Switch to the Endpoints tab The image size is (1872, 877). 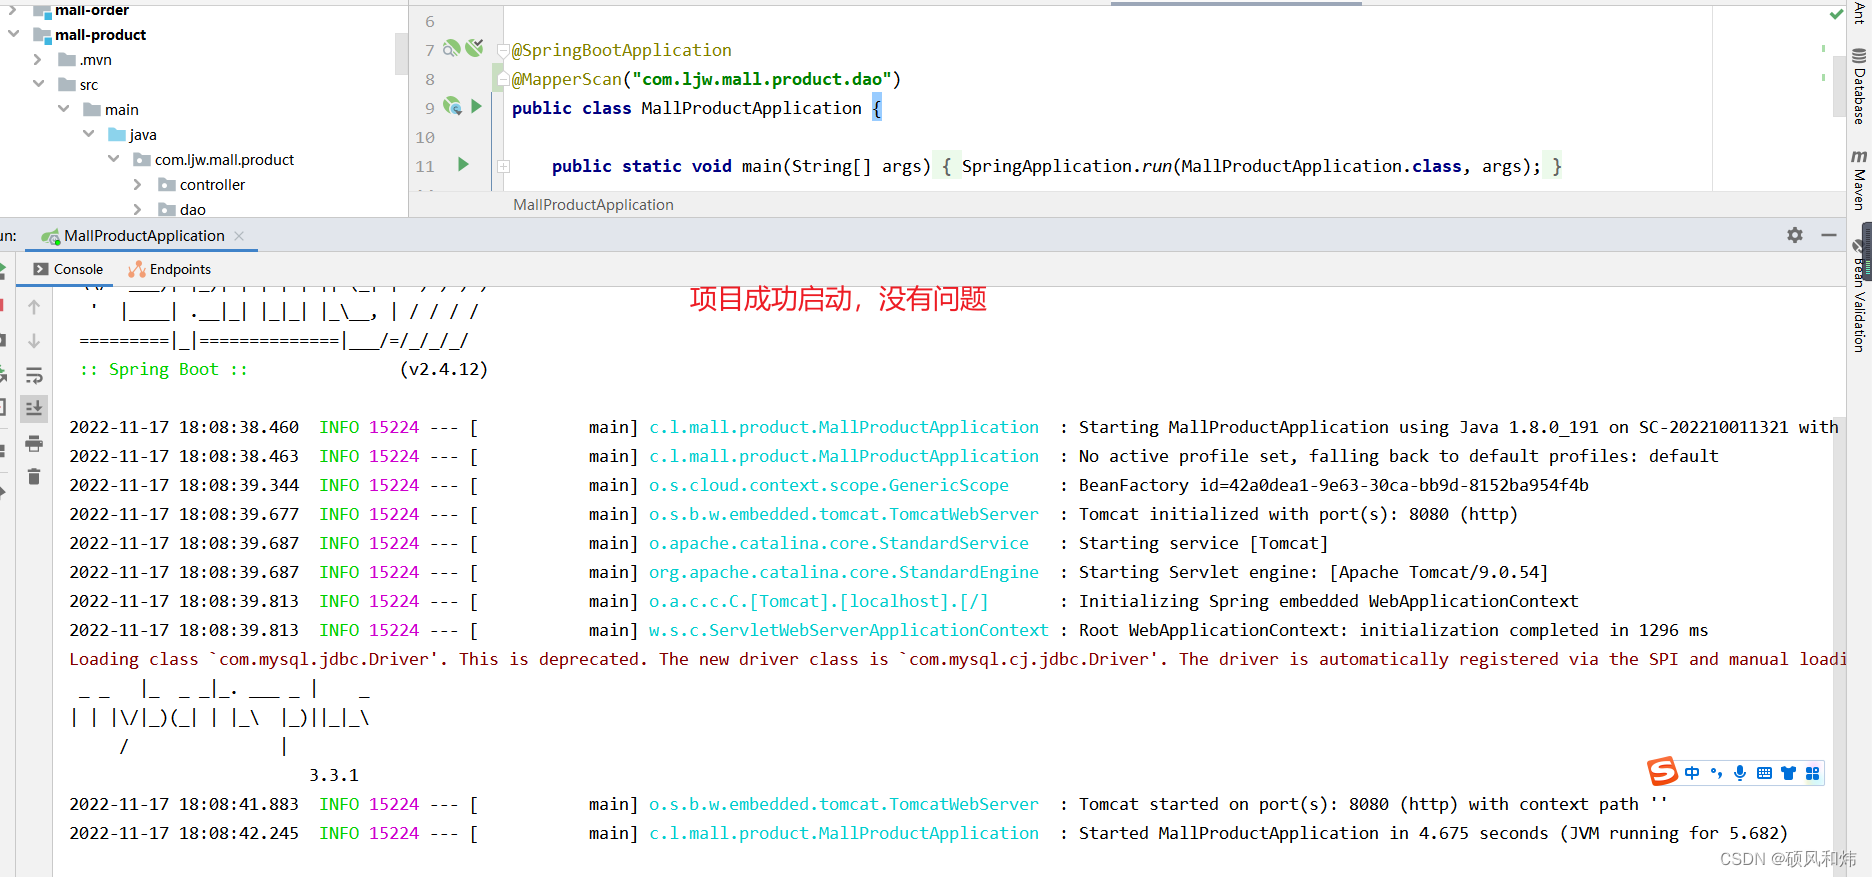tap(170, 269)
